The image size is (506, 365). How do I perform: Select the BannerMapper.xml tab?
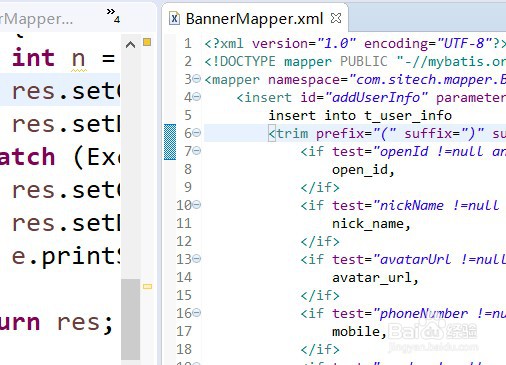[x=254, y=19]
